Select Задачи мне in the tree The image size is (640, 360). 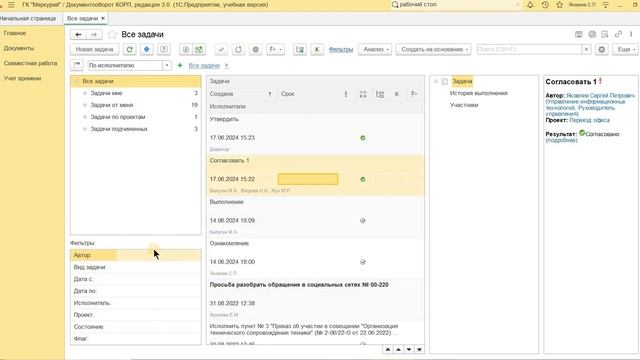107,93
